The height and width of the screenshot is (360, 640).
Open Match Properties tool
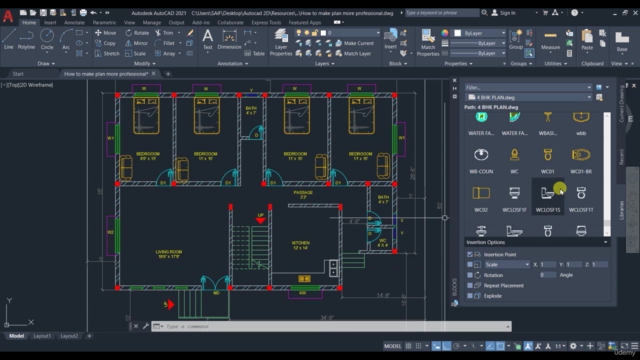[x=428, y=42]
